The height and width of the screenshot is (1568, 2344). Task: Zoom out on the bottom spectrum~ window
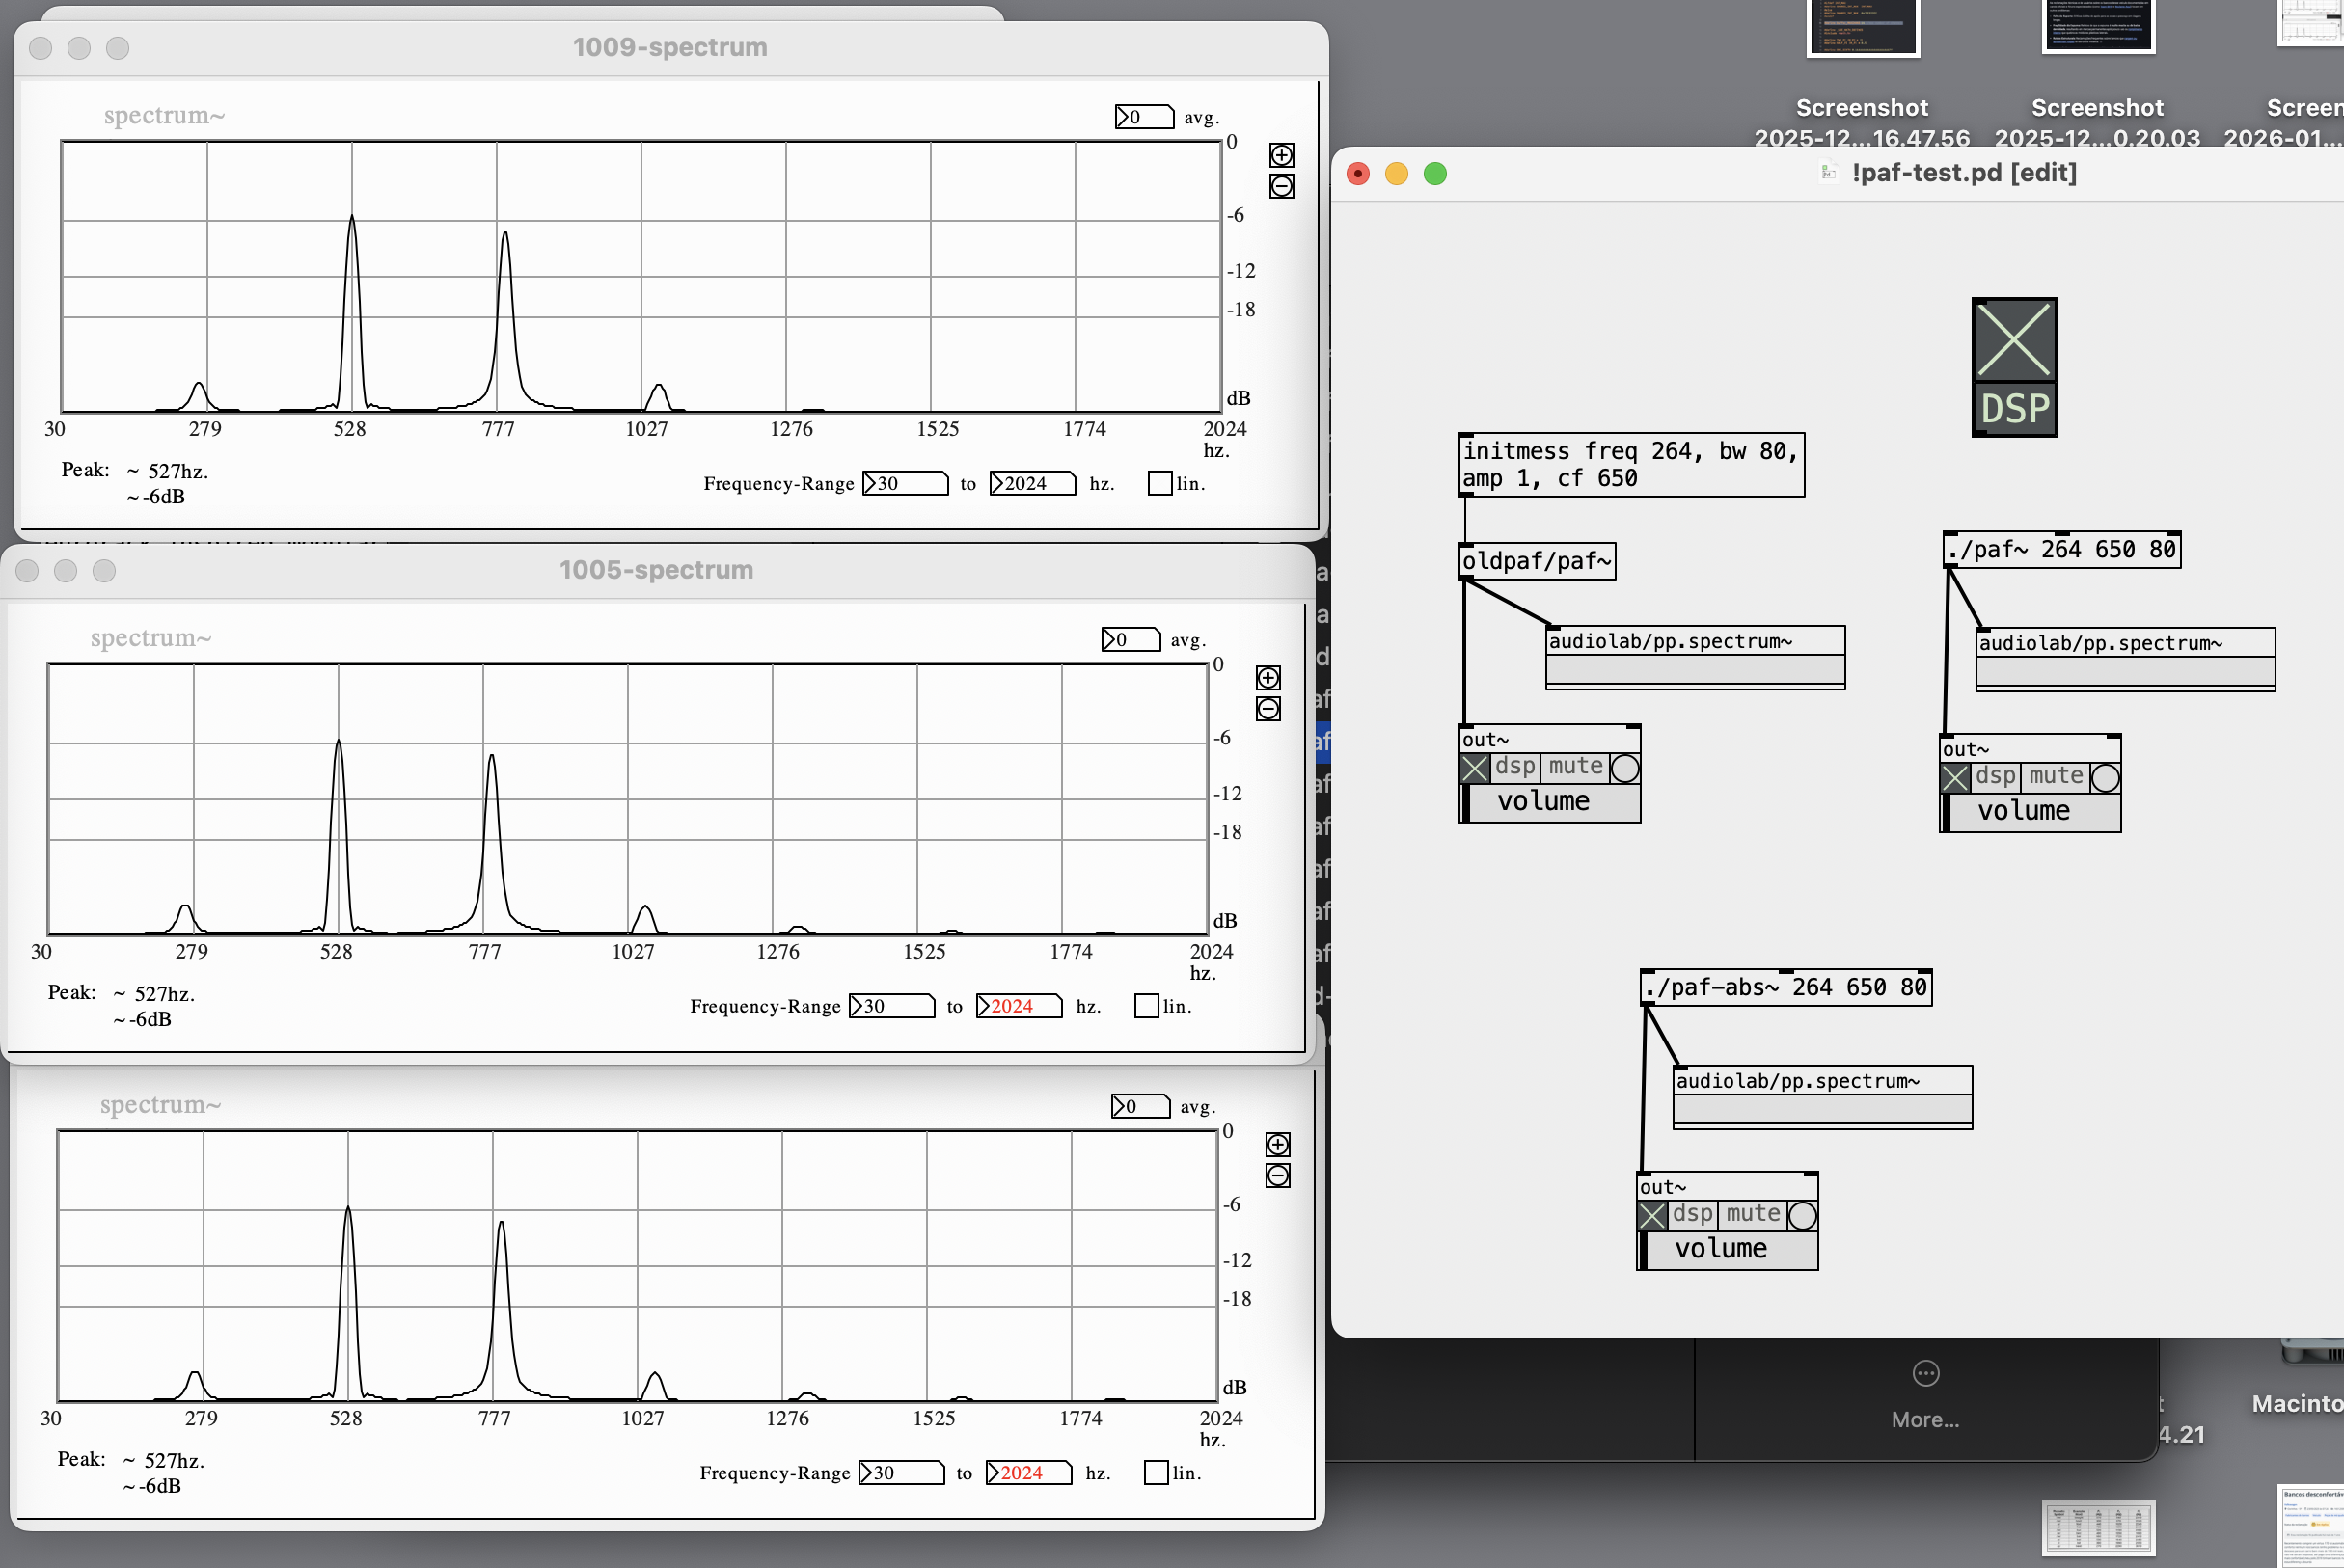point(1277,1176)
